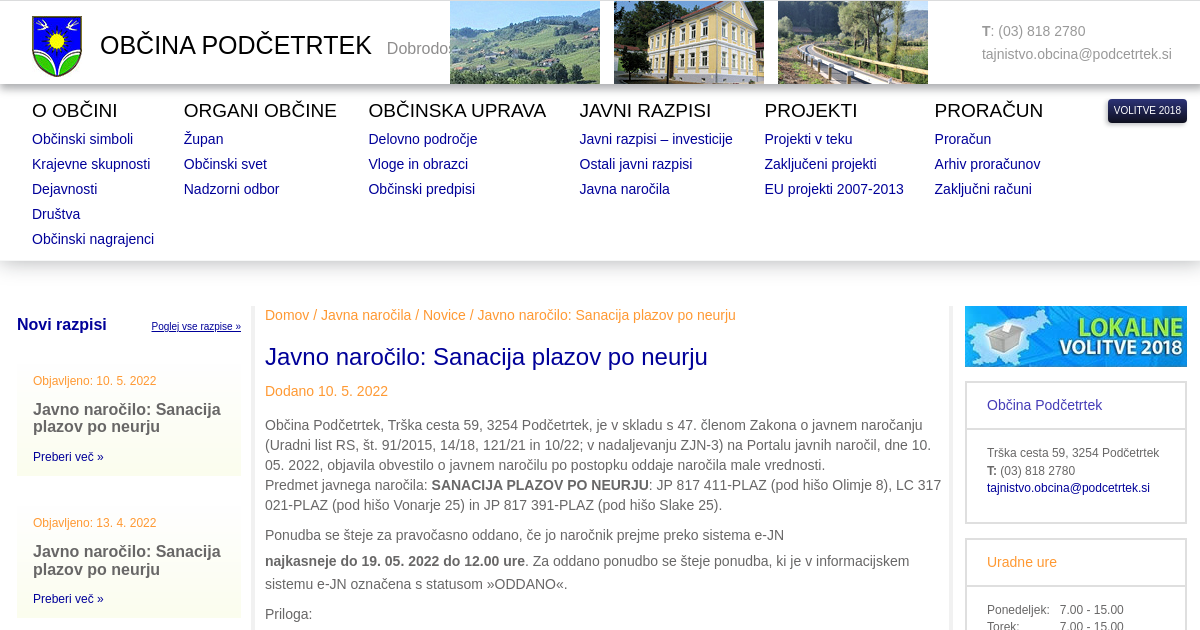The height and width of the screenshot is (630, 1200).
Task: Navigate to Projekti v teku
Action: [x=808, y=139]
